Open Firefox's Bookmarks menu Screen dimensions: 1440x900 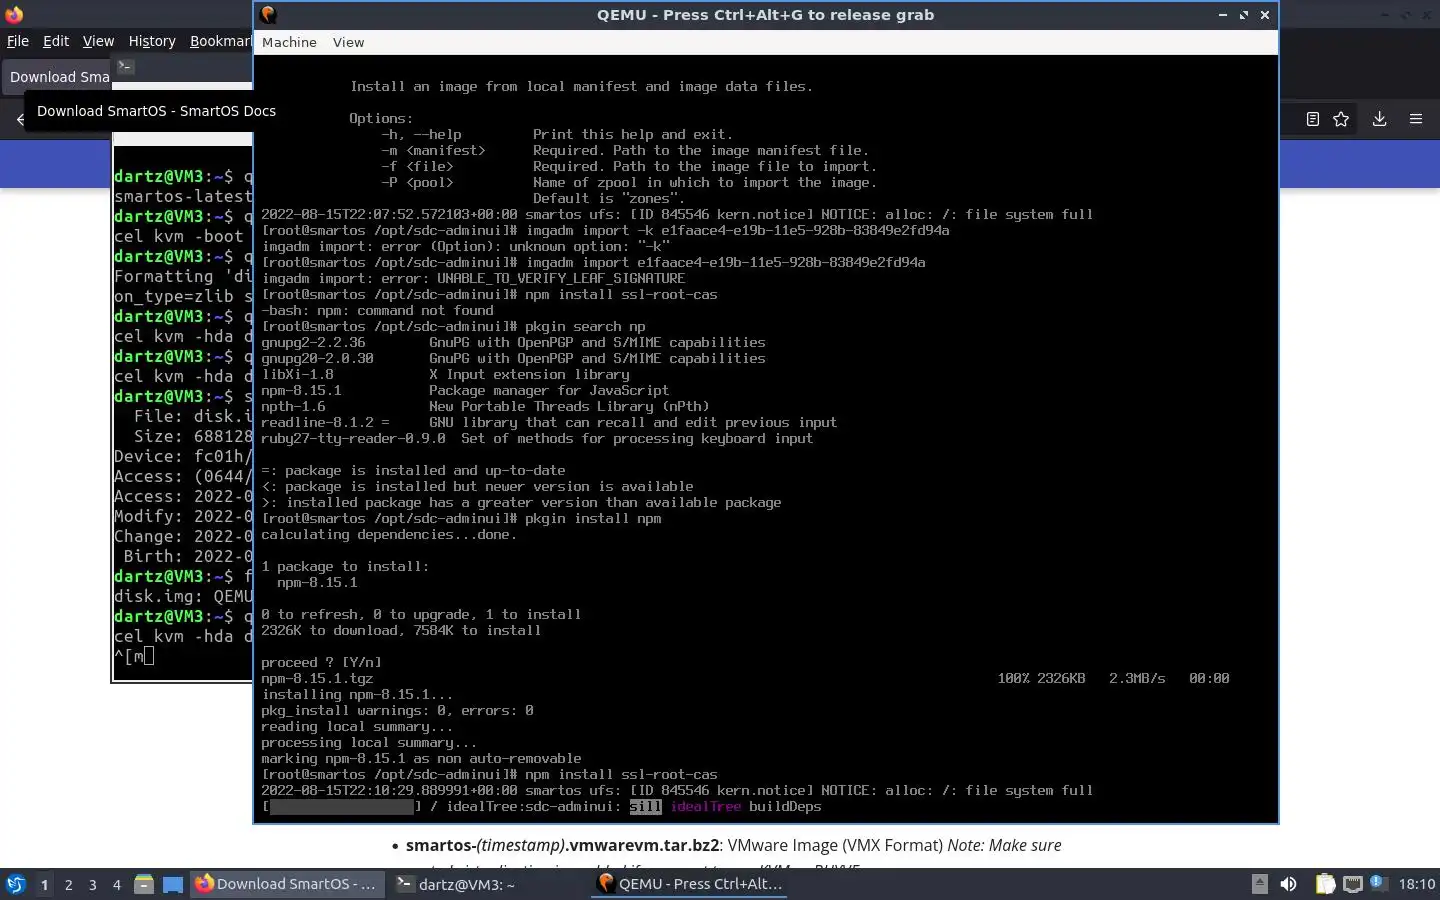click(220, 41)
